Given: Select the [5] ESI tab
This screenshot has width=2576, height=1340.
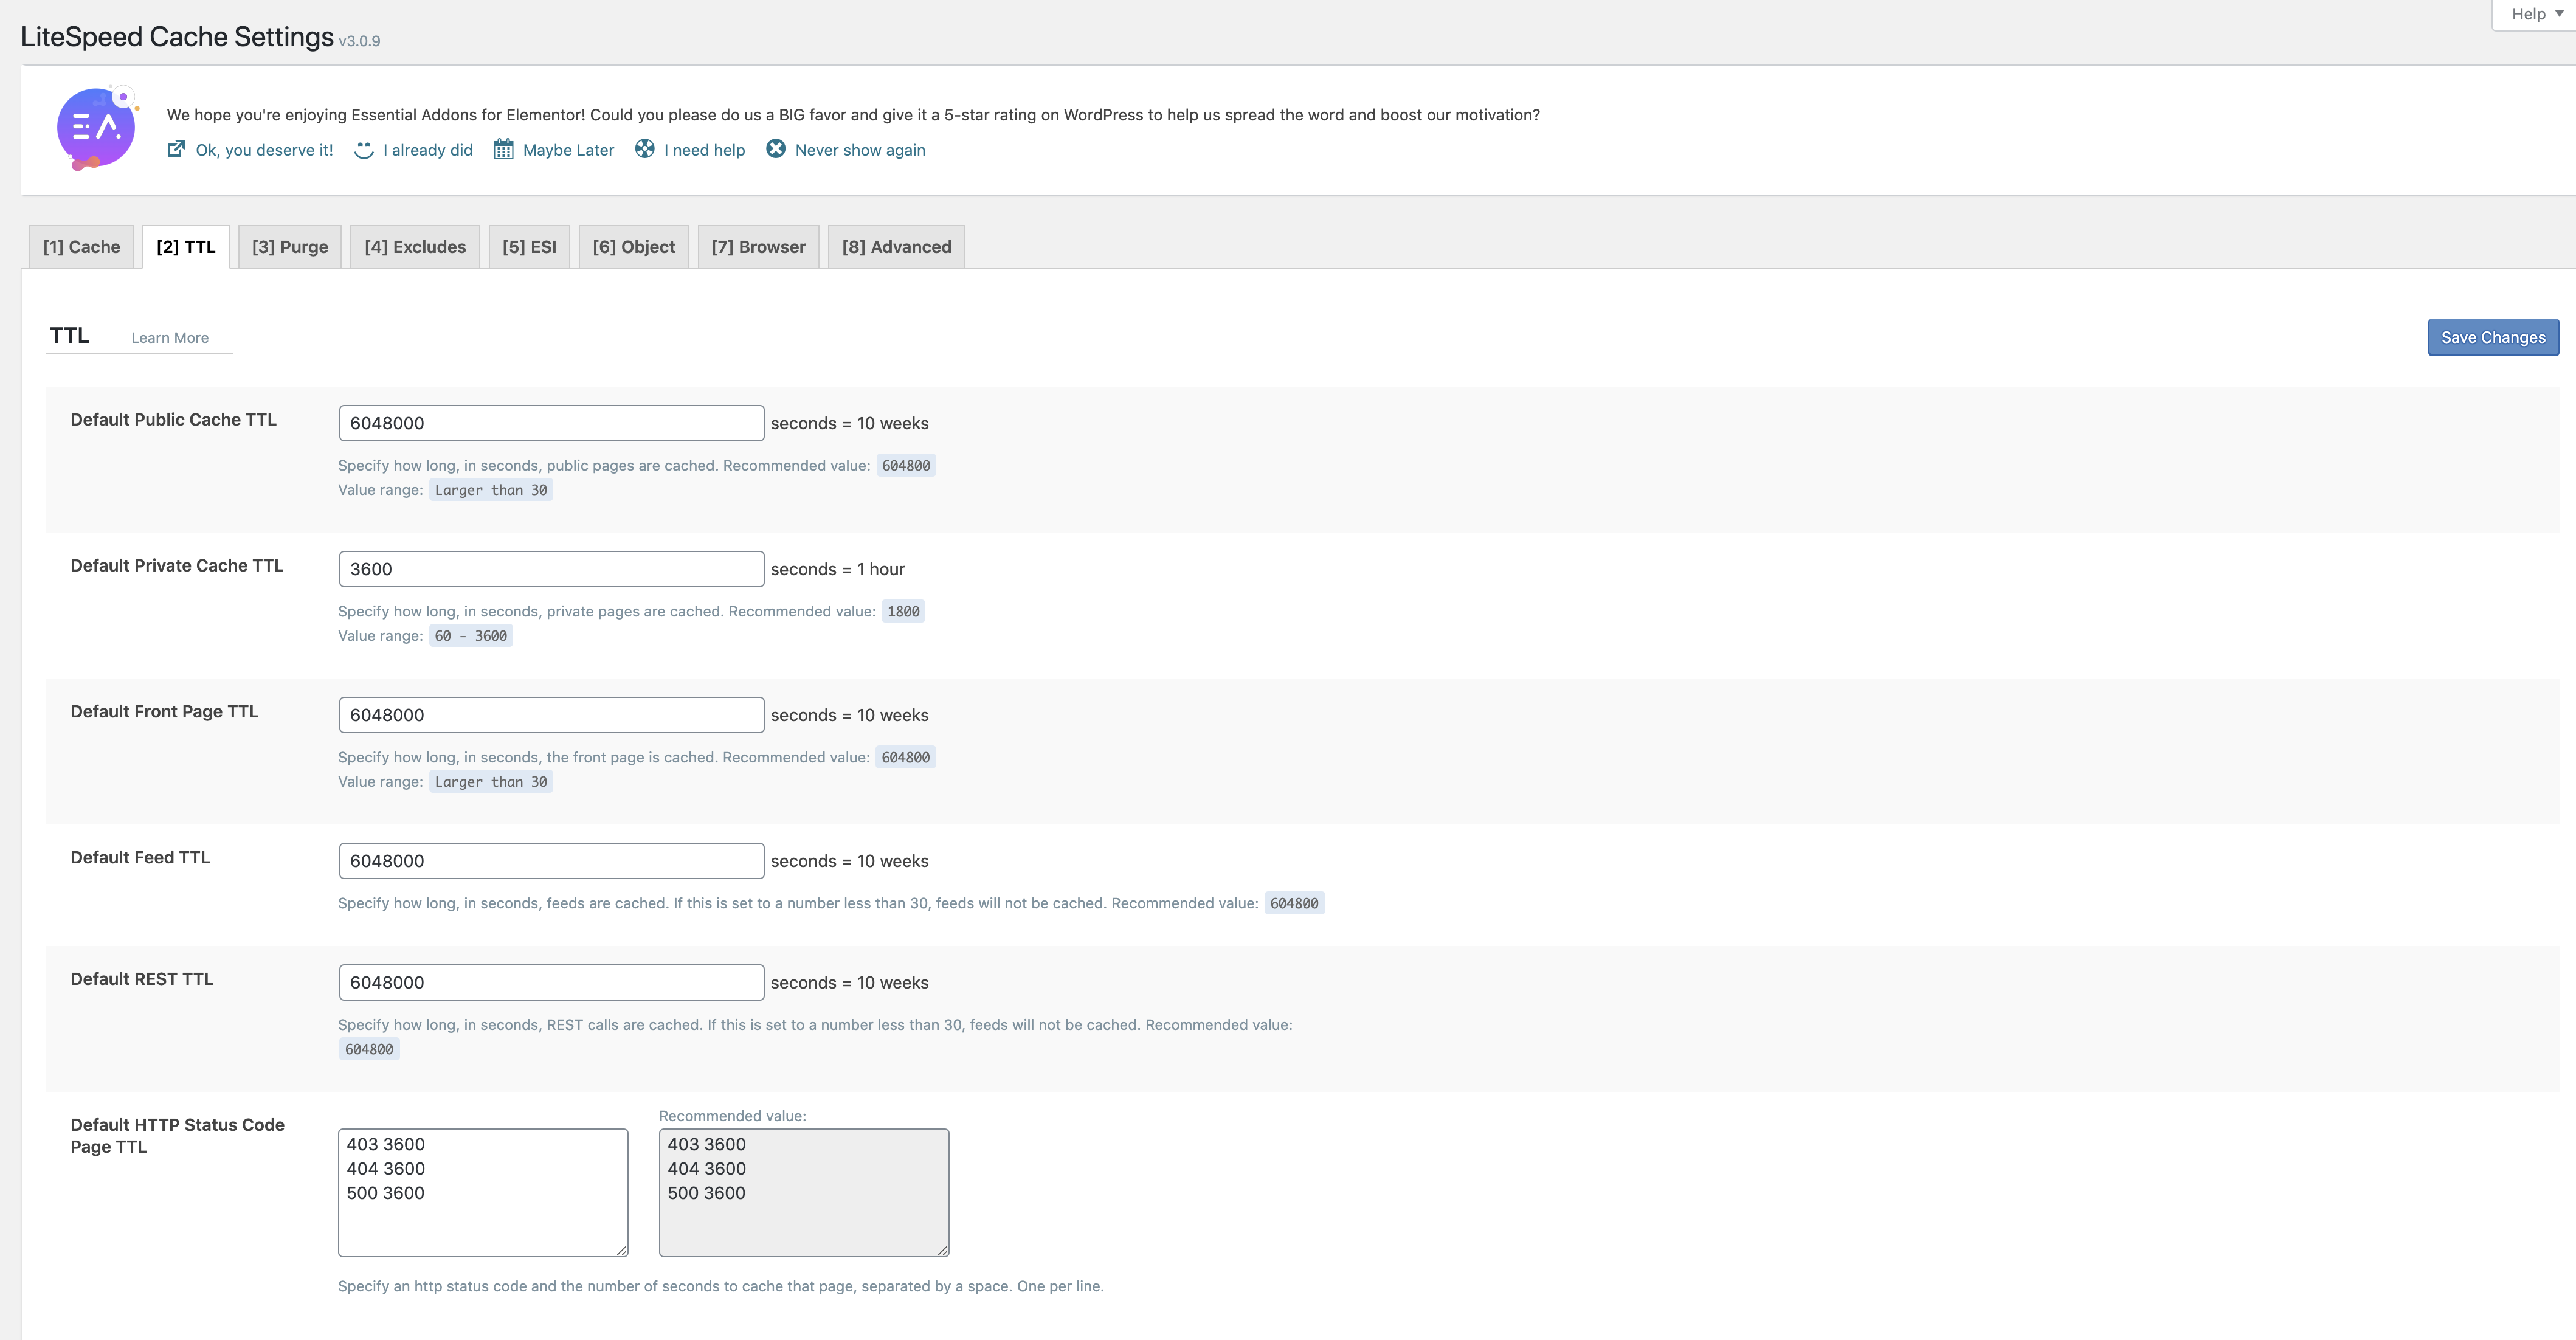Looking at the screenshot, I should (x=529, y=247).
